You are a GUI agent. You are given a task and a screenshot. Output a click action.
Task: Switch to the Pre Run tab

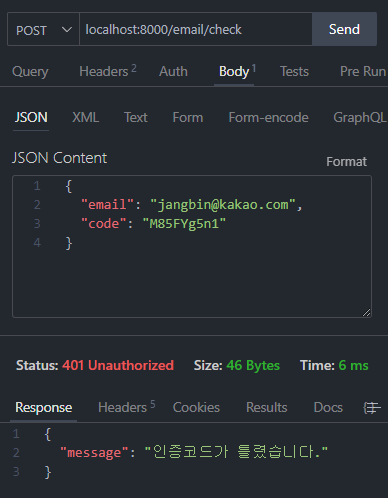[363, 71]
